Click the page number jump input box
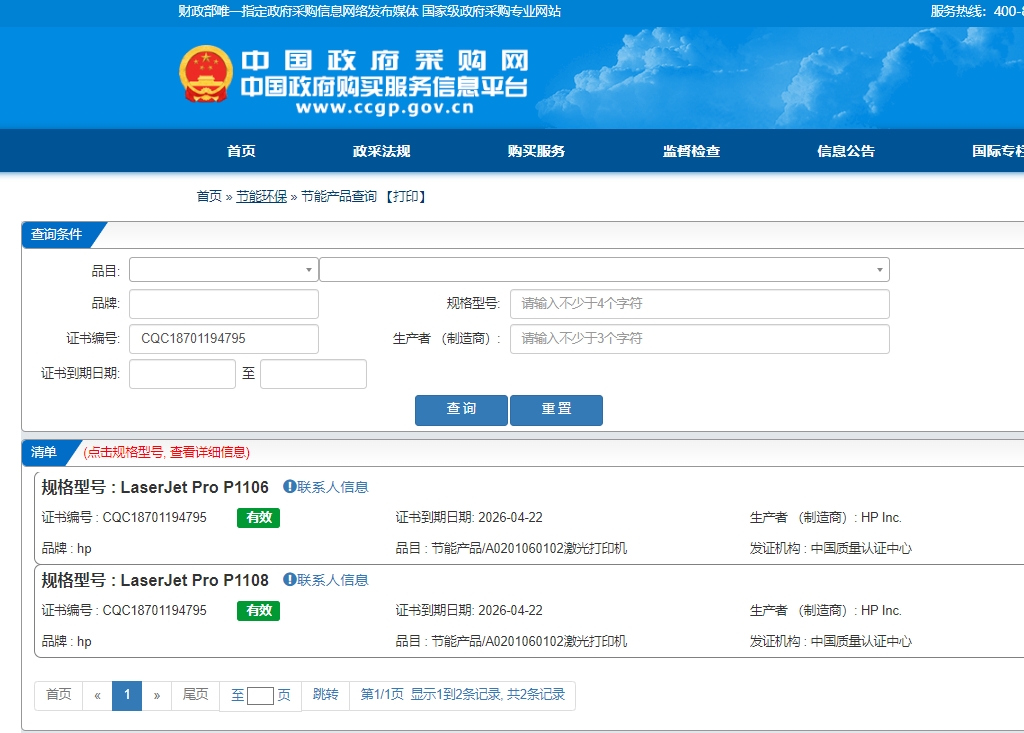Viewport: 1024px width, 733px height. [x=260, y=696]
